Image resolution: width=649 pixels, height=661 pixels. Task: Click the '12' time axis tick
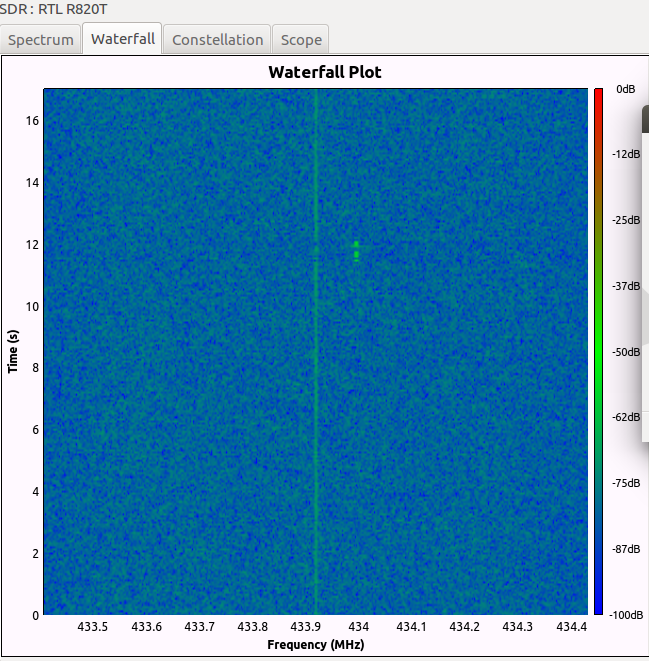pyautogui.click(x=32, y=245)
